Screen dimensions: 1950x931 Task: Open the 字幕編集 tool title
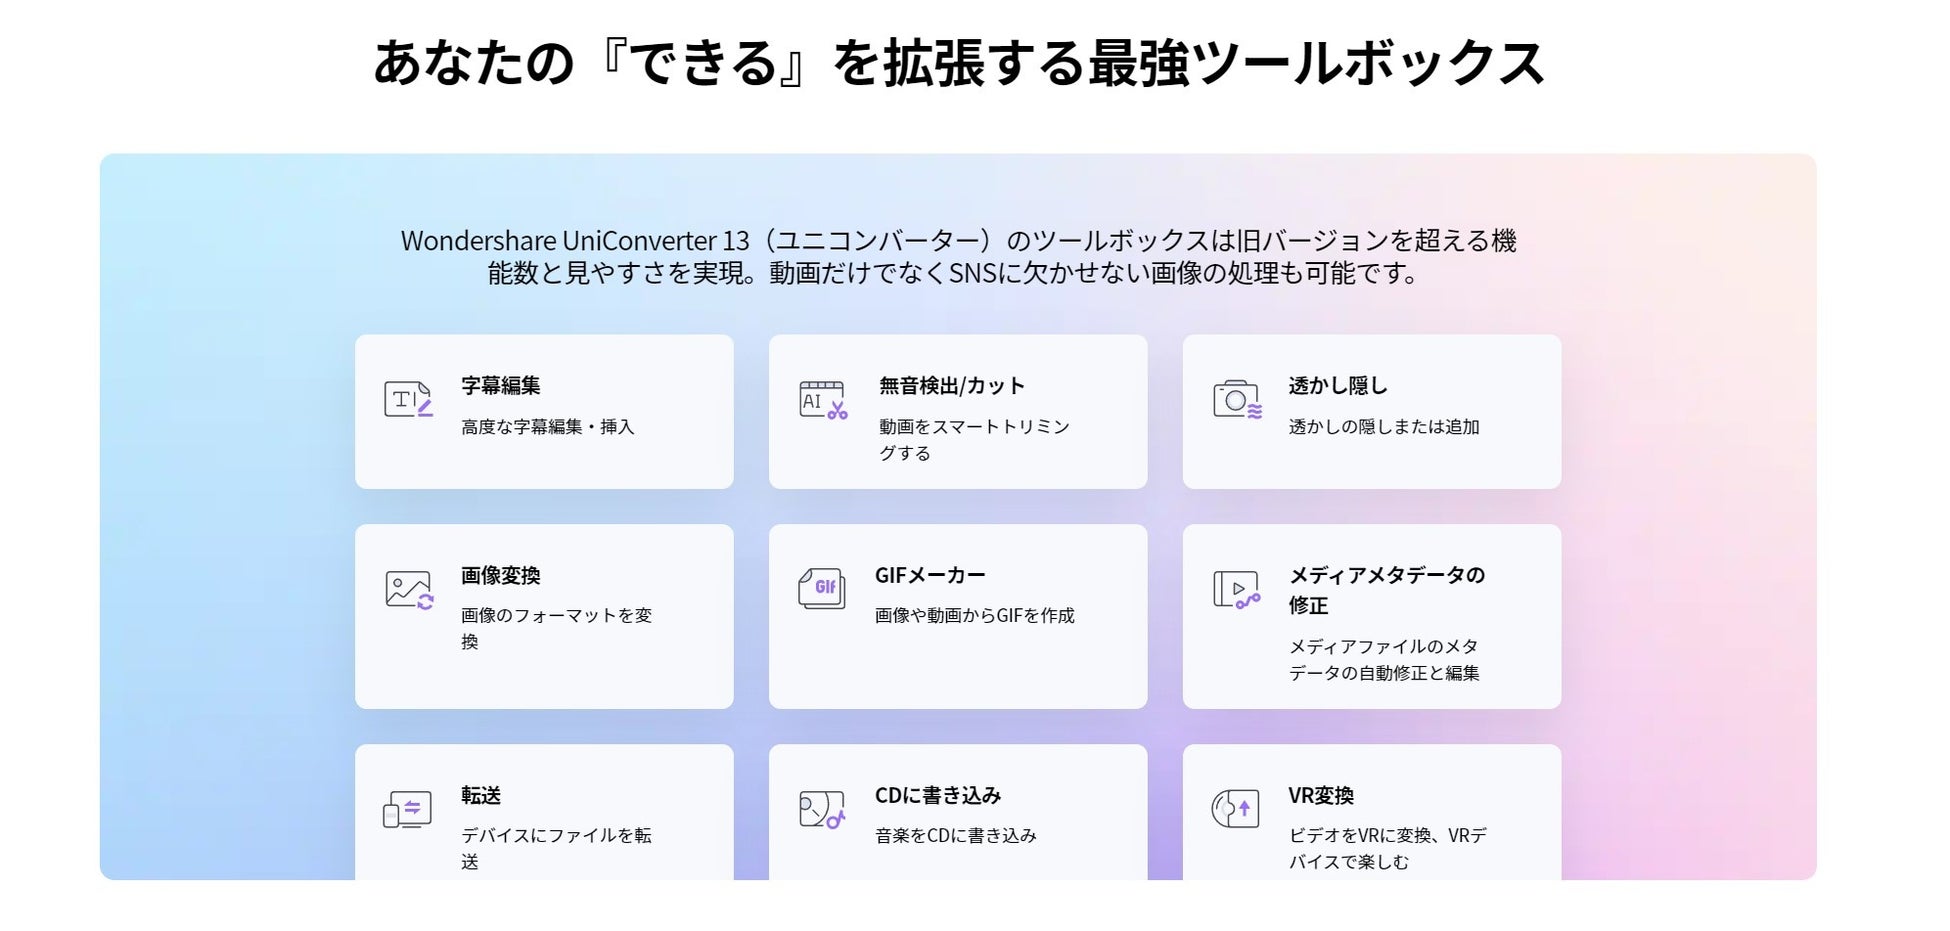[500, 385]
